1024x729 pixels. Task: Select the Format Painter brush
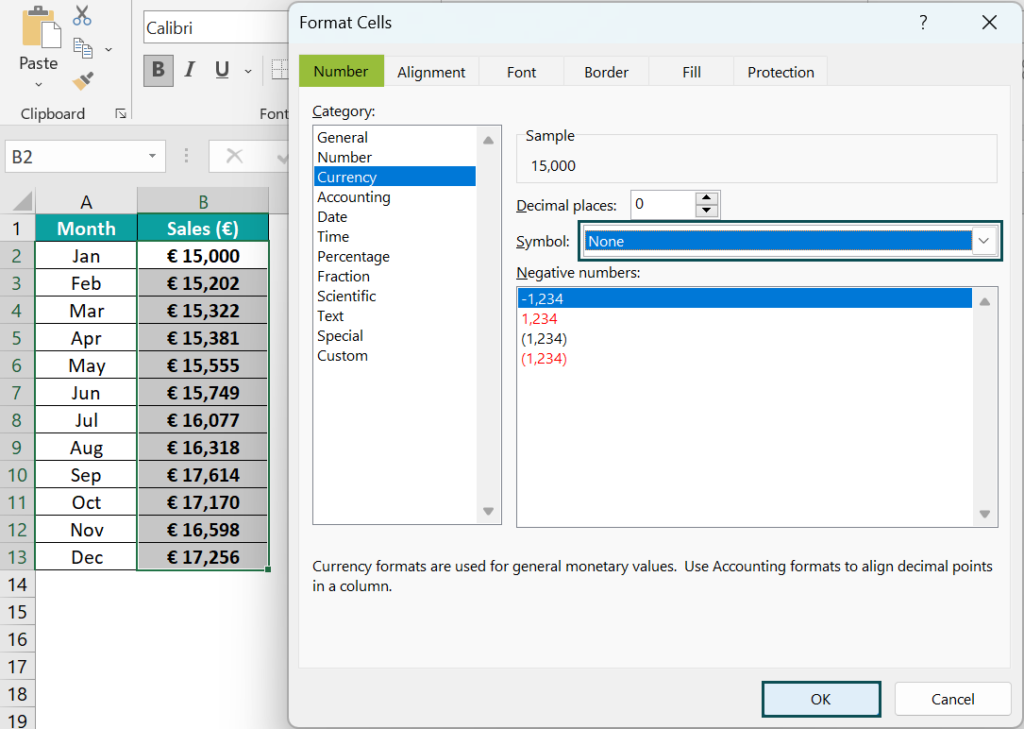point(82,79)
